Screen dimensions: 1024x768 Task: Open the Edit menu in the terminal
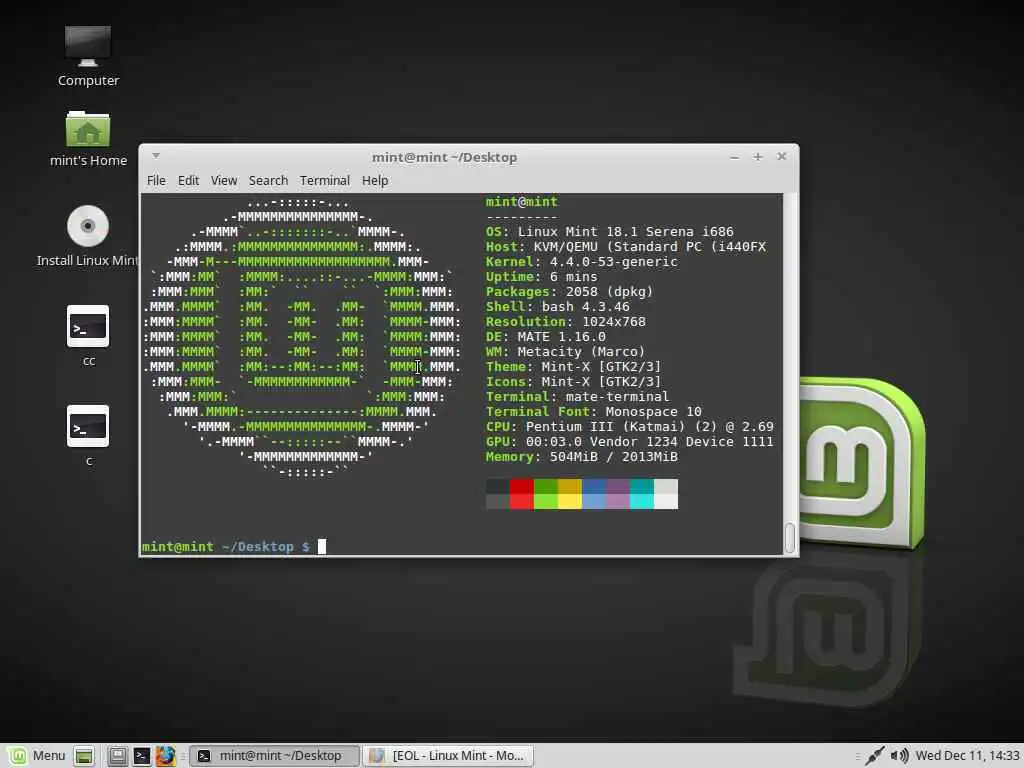pyautogui.click(x=188, y=180)
